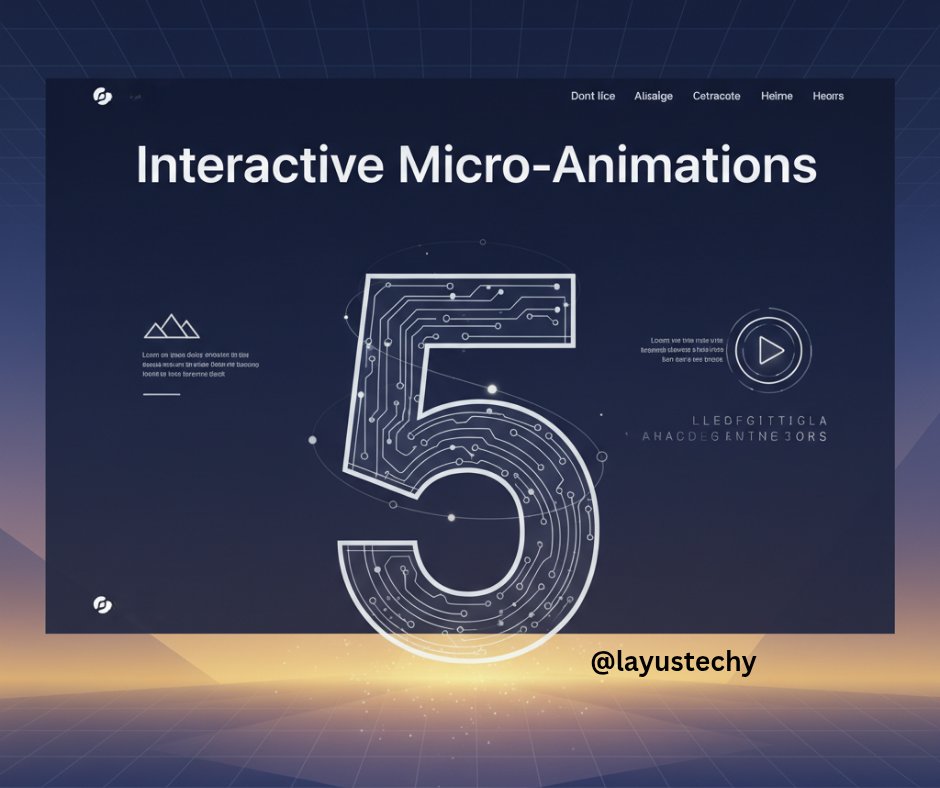The width and height of the screenshot is (940, 788).
Task: Click the paragraph below the mountain icon
Action: pyautogui.click(x=200, y=364)
